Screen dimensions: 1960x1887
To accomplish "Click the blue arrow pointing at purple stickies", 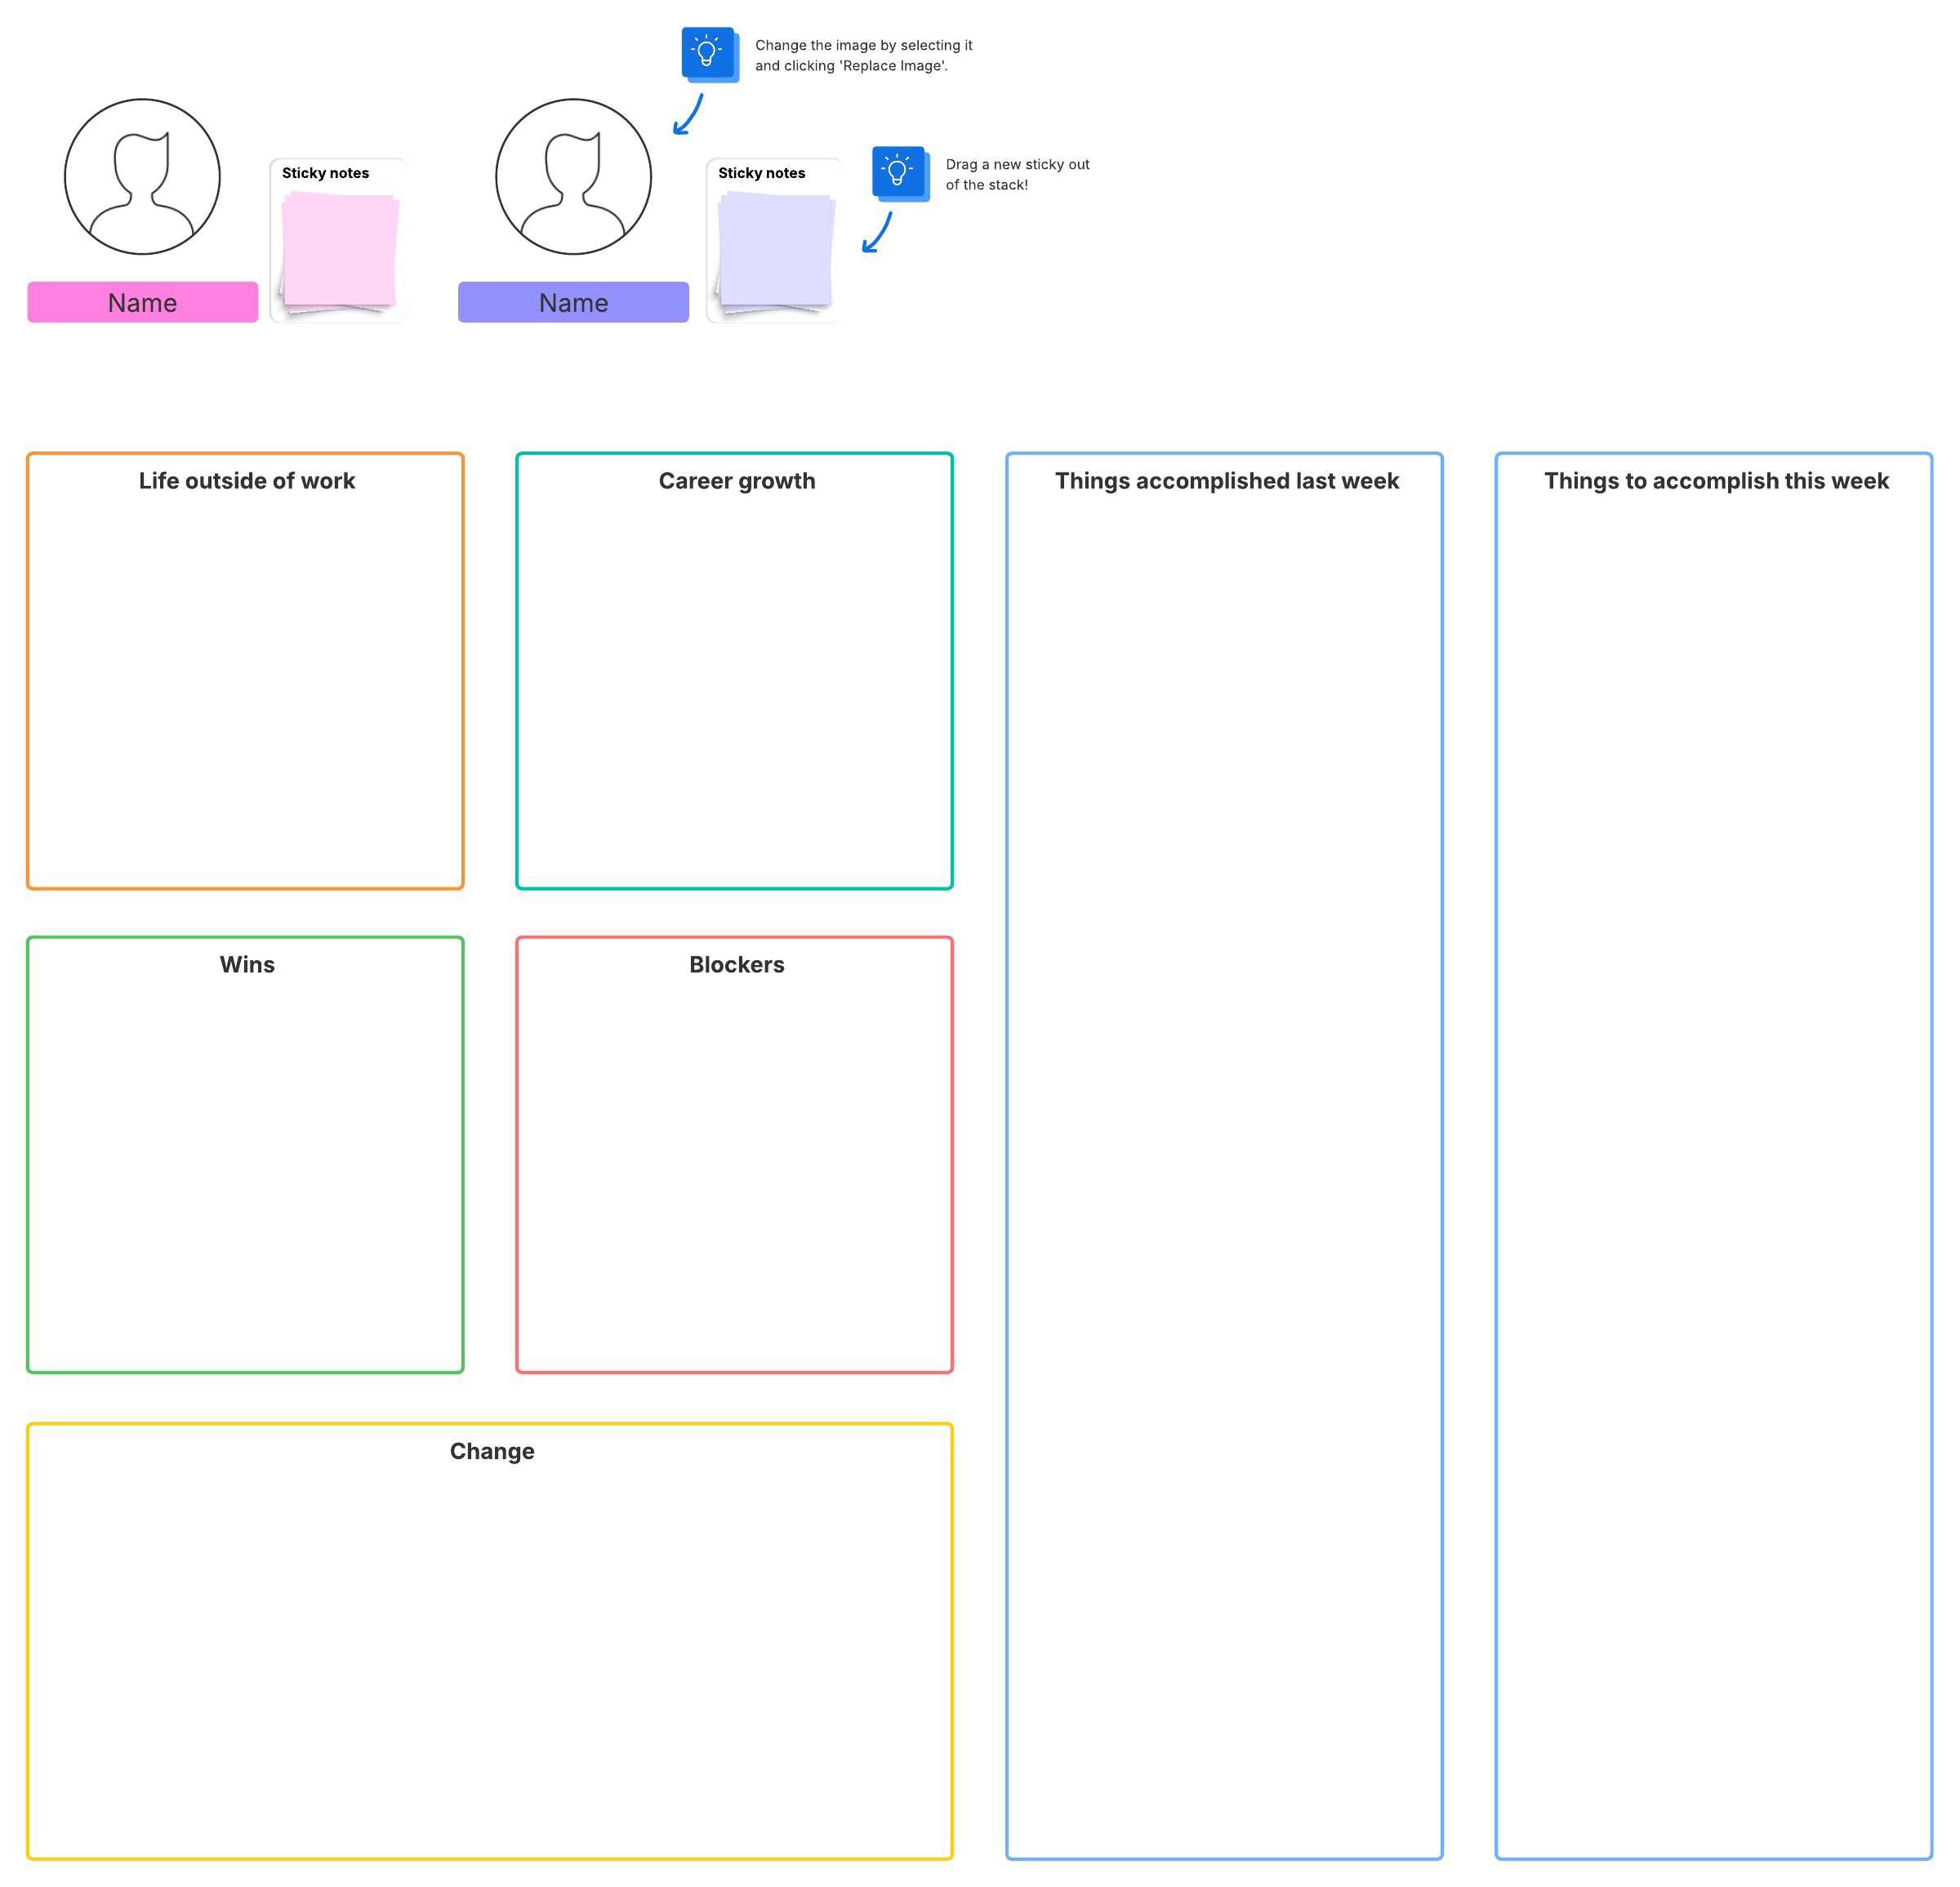I will point(877,232).
